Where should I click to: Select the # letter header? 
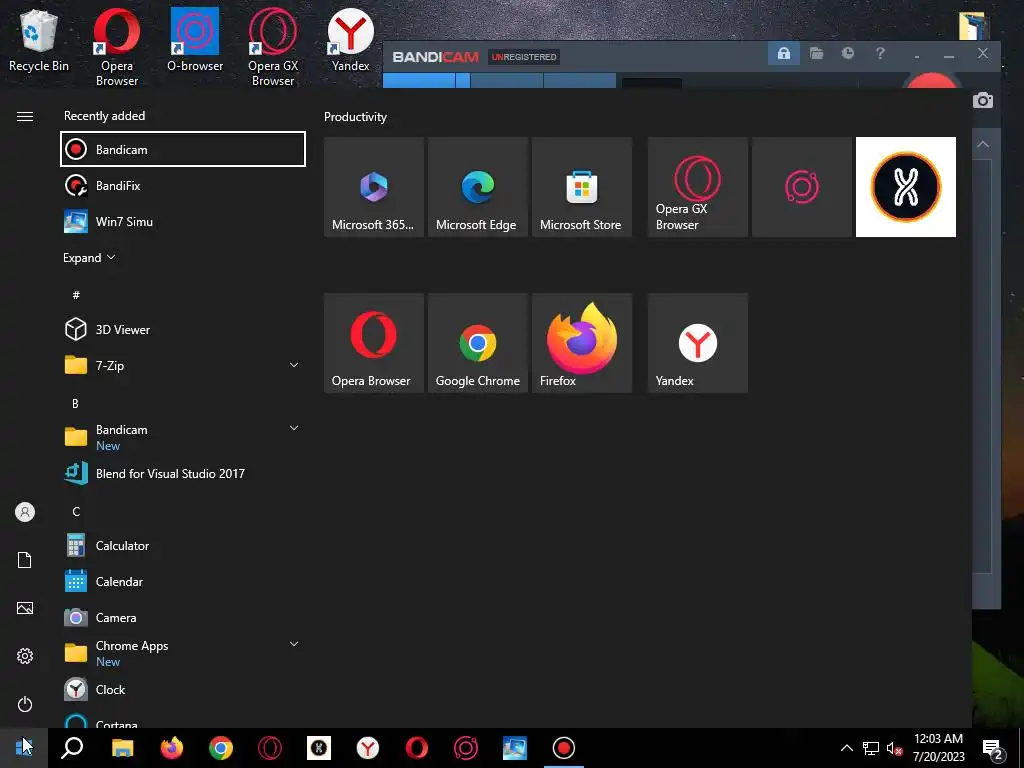[x=76, y=295]
